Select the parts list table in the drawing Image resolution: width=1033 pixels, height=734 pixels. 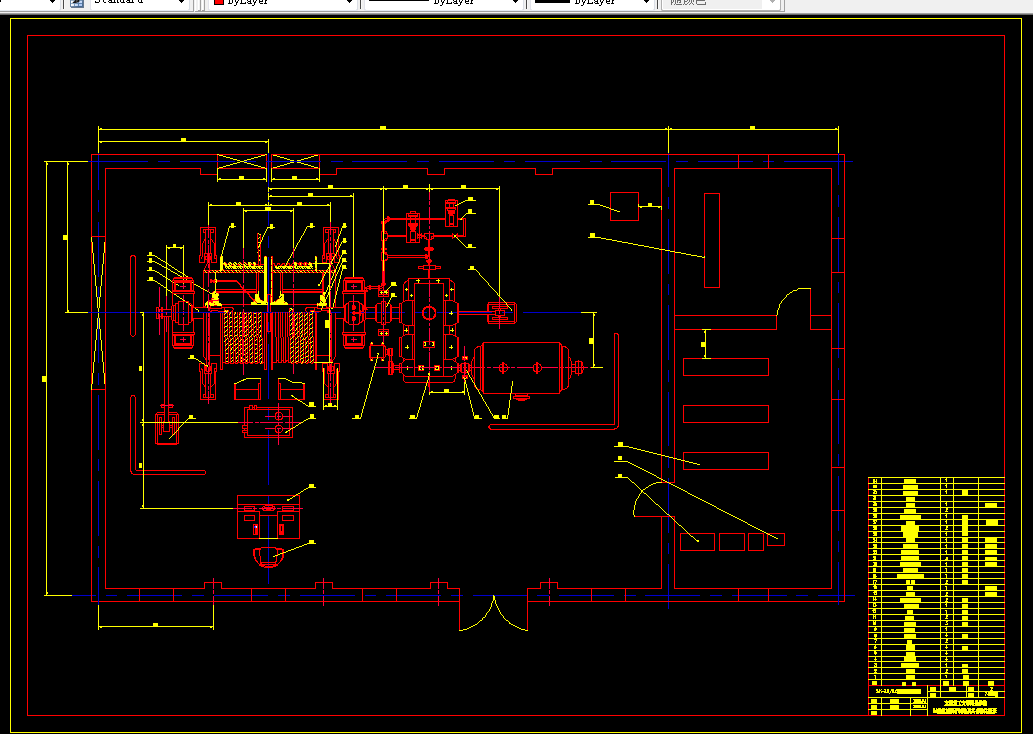pyautogui.click(x=936, y=581)
